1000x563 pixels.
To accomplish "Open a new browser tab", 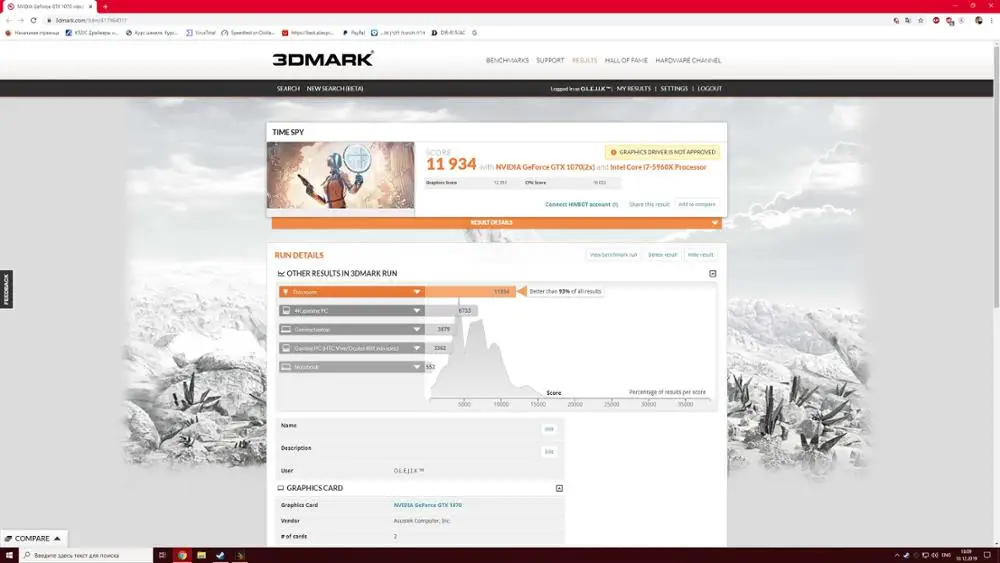I will click(x=105, y=6).
